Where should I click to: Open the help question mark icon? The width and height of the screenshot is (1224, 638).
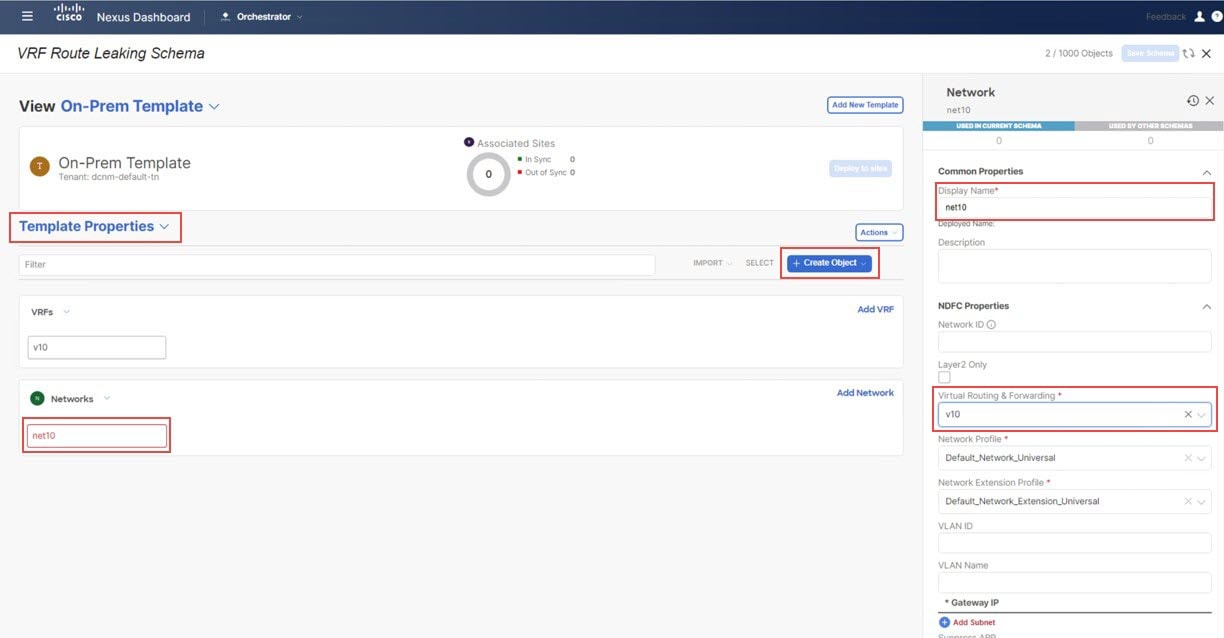(1215, 17)
